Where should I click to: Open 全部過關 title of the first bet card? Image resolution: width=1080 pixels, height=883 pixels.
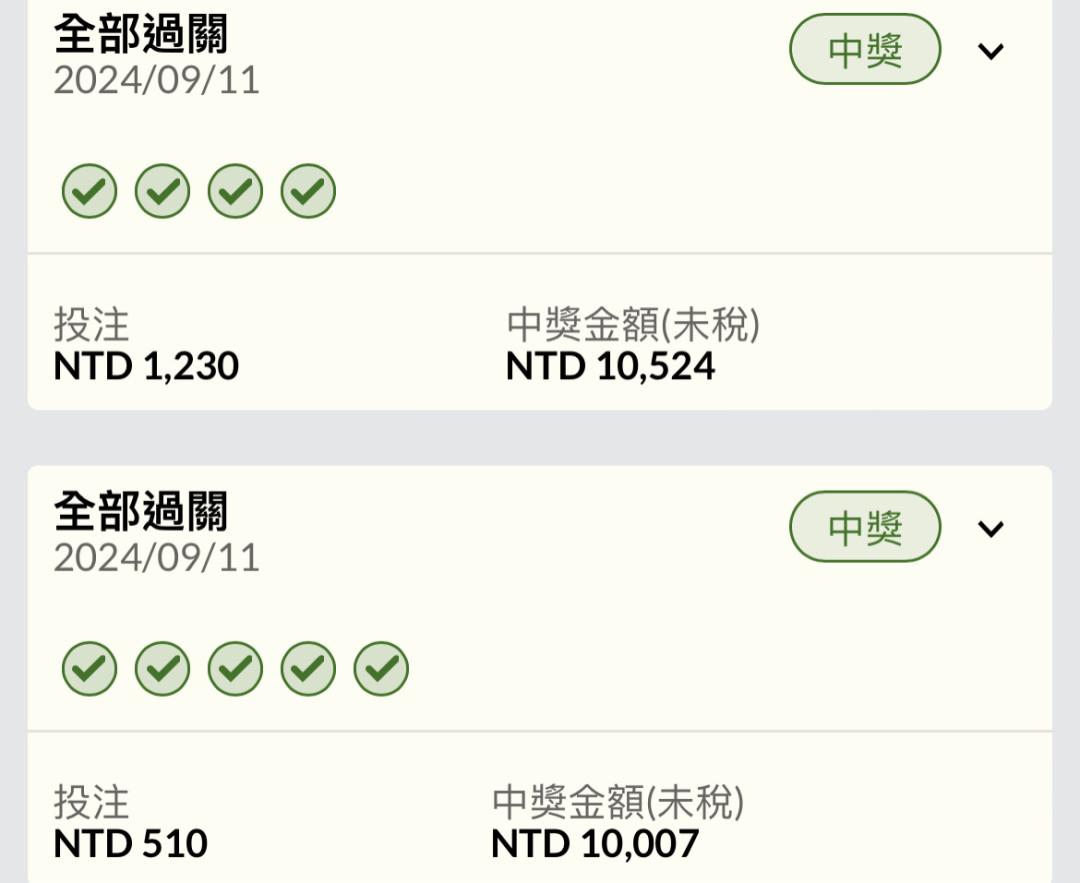[141, 34]
